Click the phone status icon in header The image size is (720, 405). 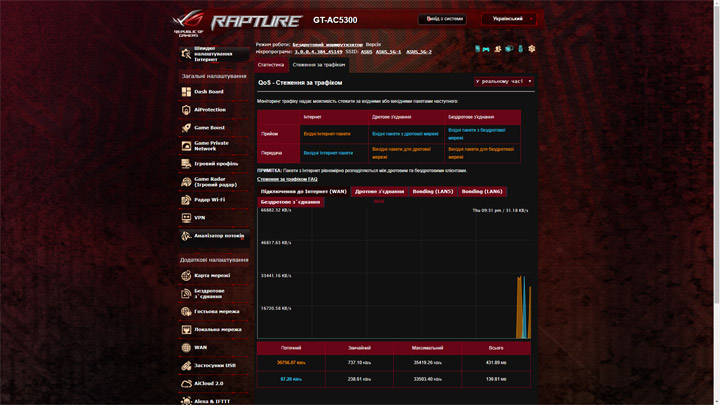pos(478,49)
